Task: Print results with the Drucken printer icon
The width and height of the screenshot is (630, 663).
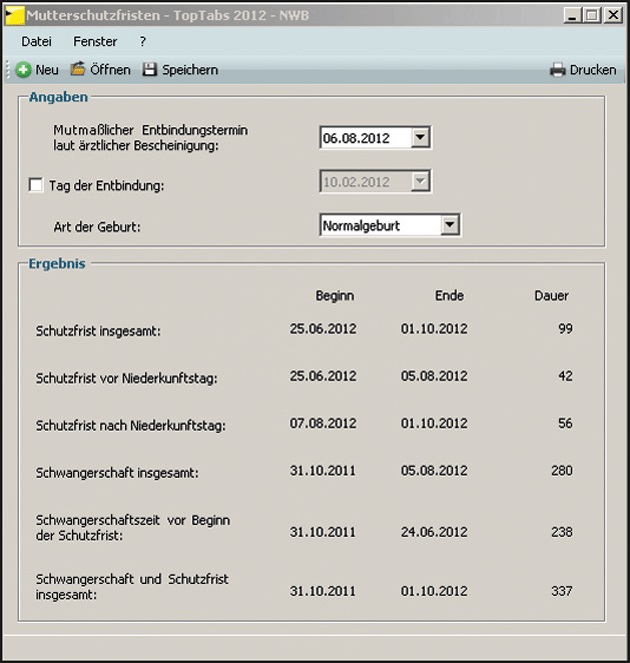Action: pos(558,70)
